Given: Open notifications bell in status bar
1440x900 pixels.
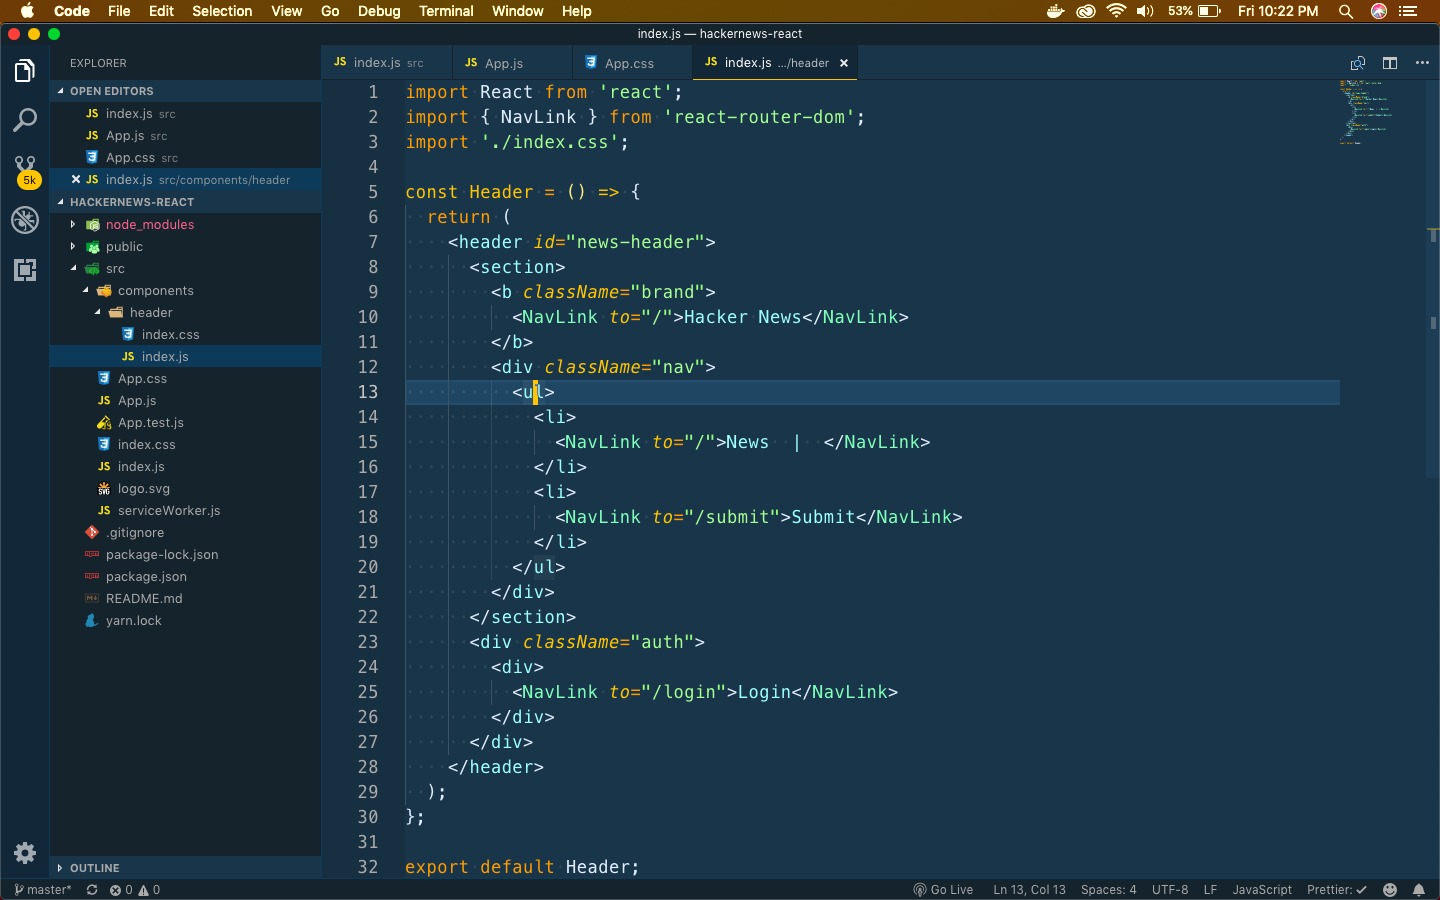Looking at the screenshot, I should click(x=1419, y=890).
